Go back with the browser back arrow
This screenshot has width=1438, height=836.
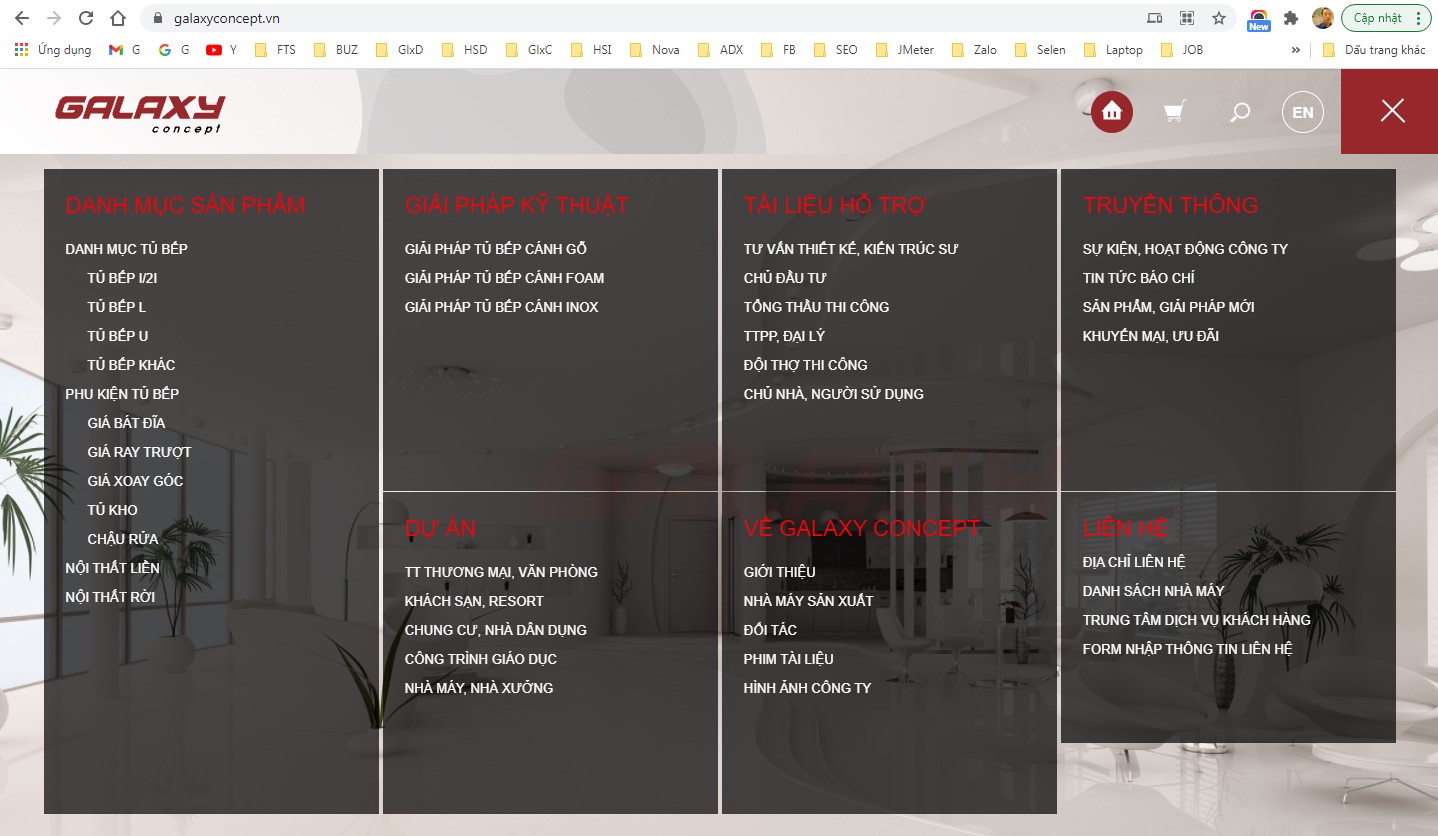tap(22, 18)
